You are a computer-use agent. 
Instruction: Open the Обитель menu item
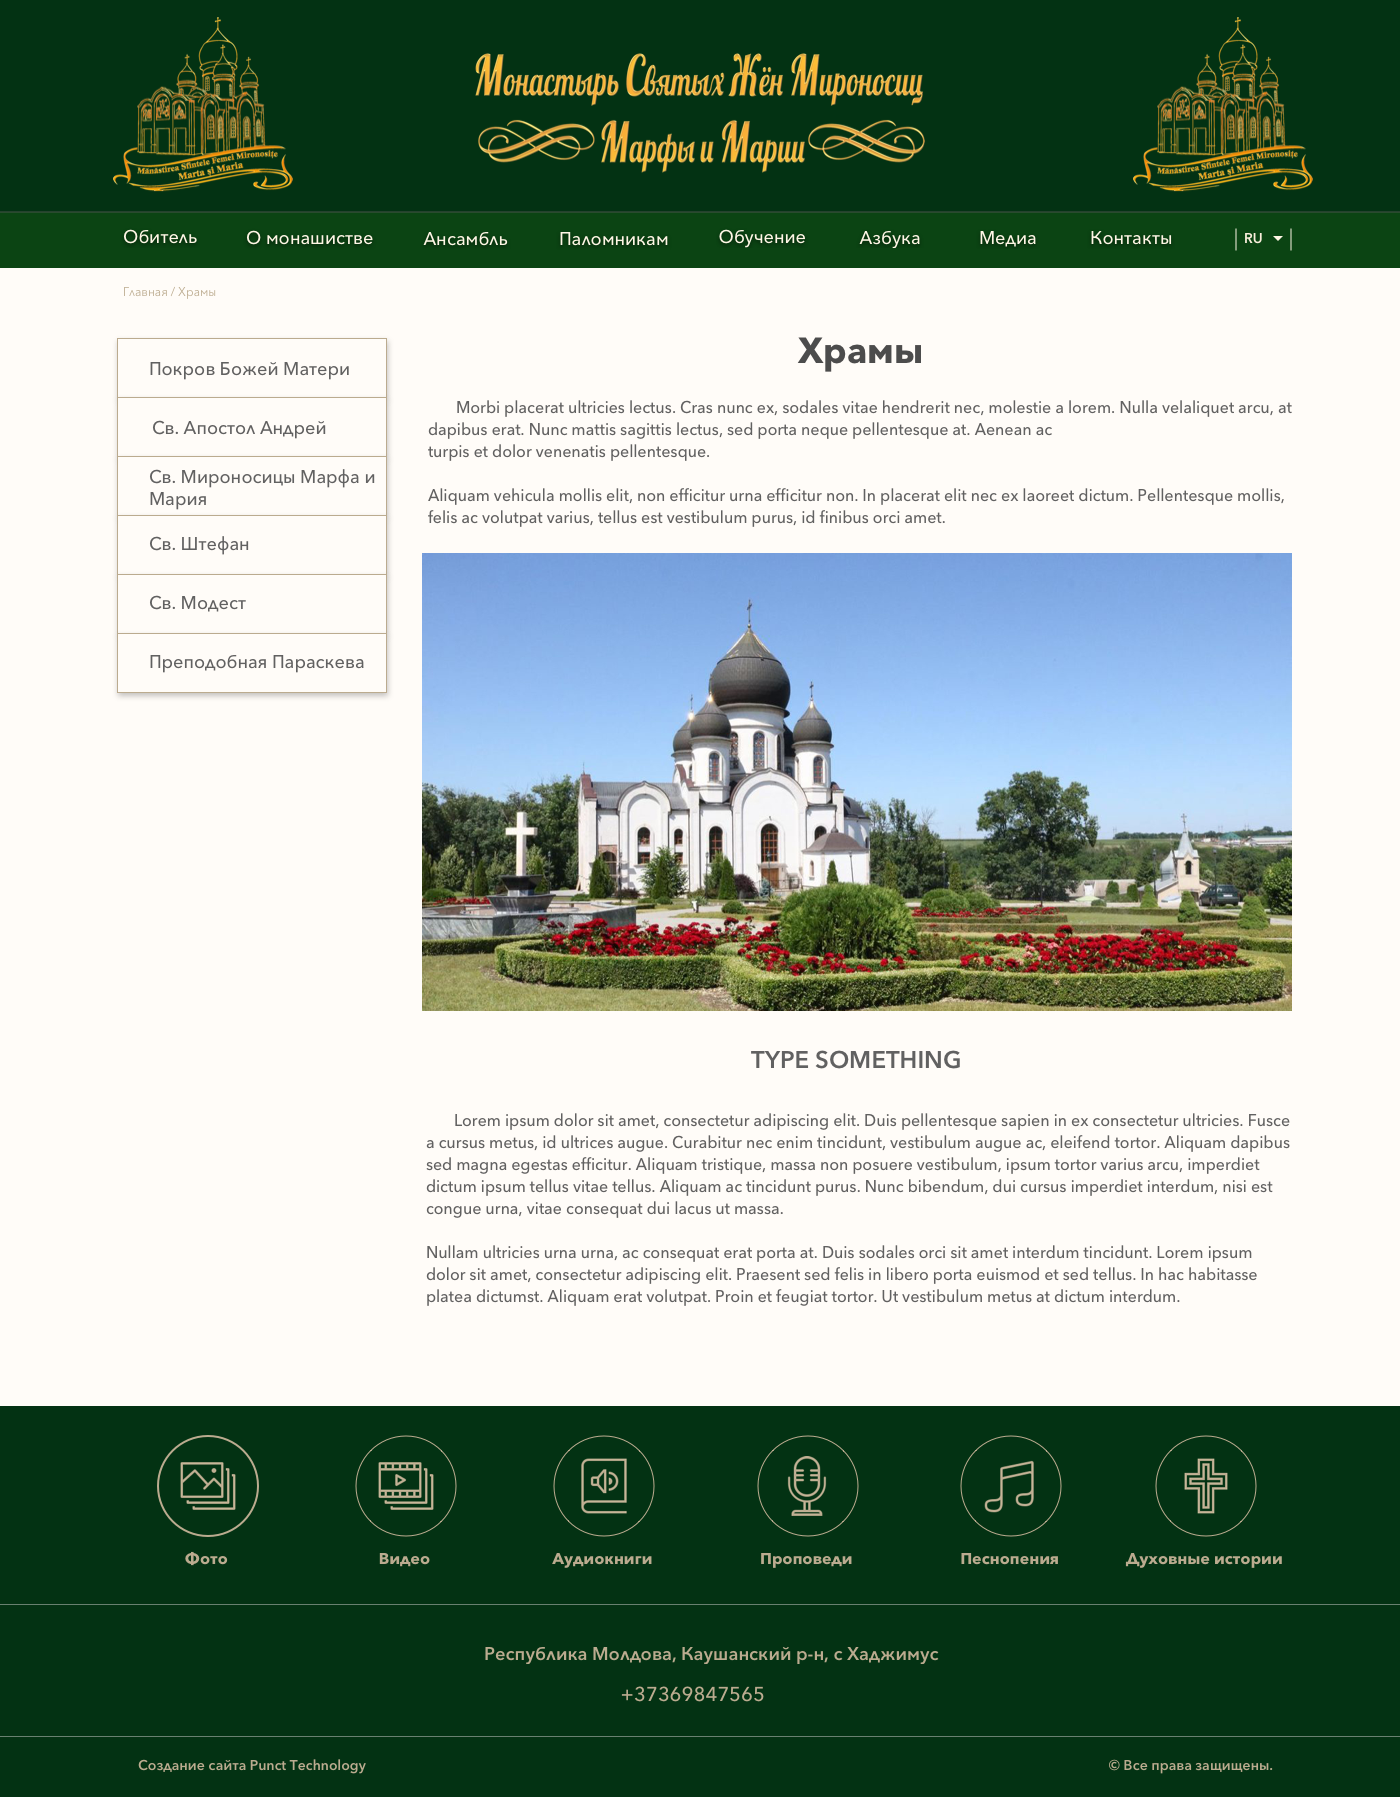160,238
